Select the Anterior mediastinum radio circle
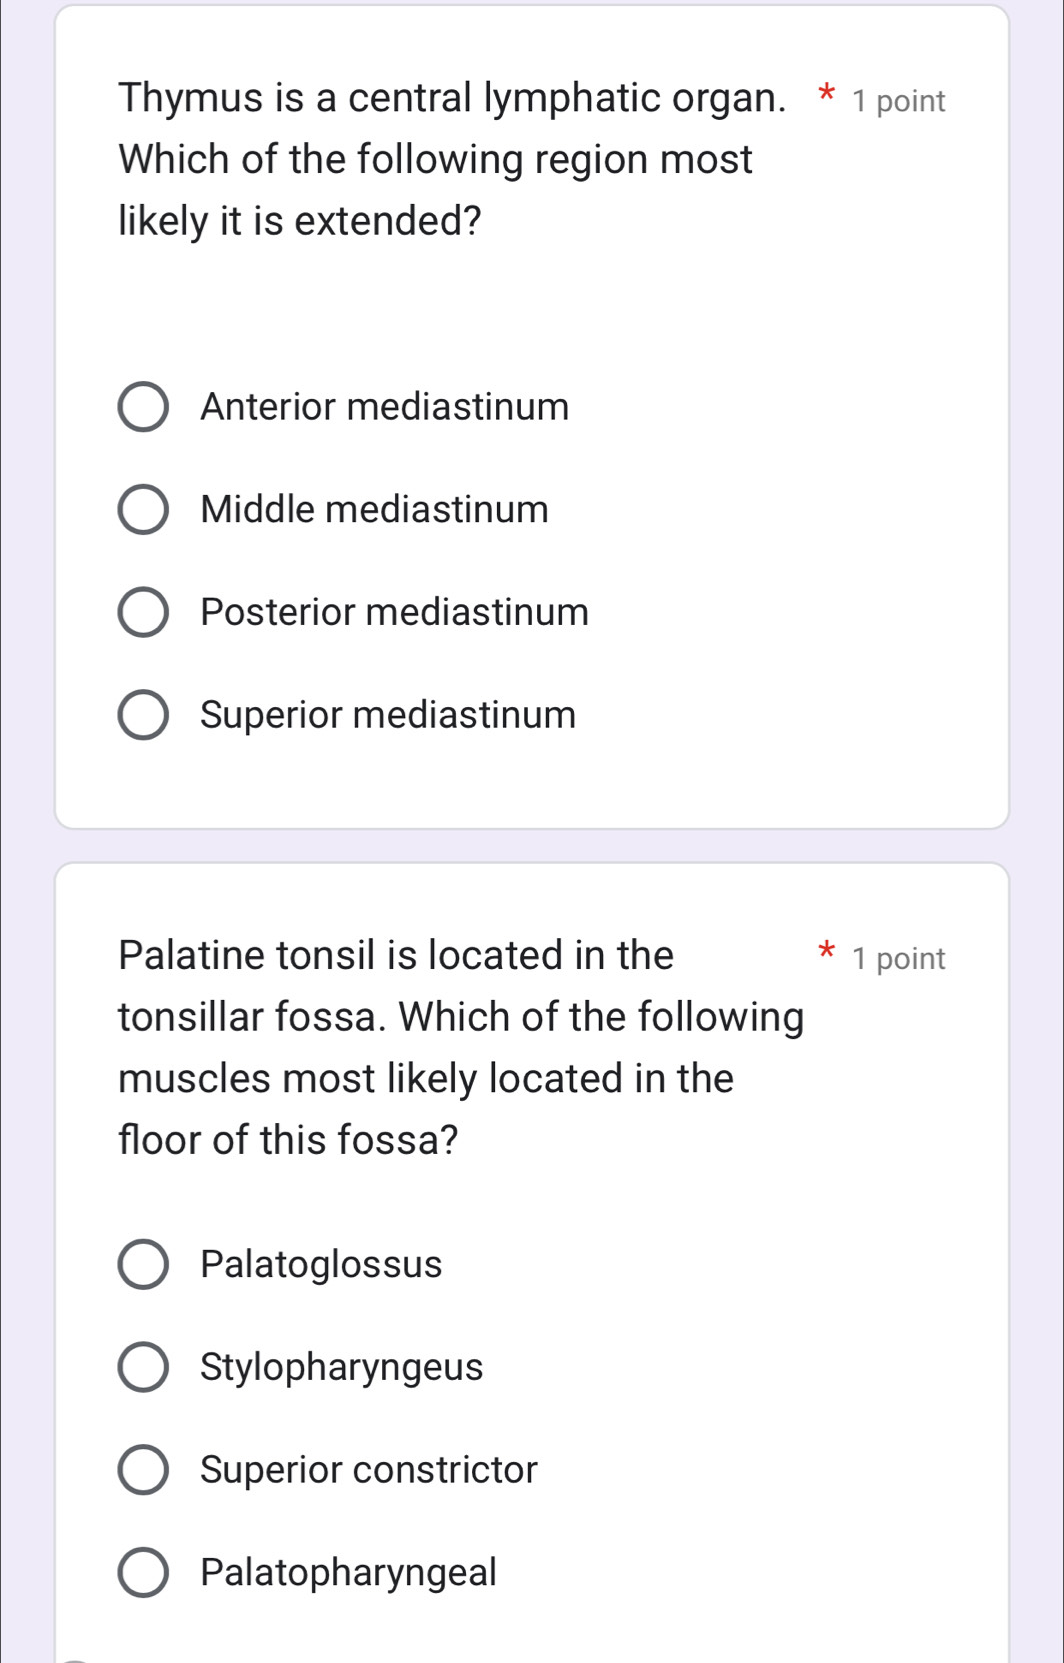The image size is (1064, 1663). click(143, 407)
